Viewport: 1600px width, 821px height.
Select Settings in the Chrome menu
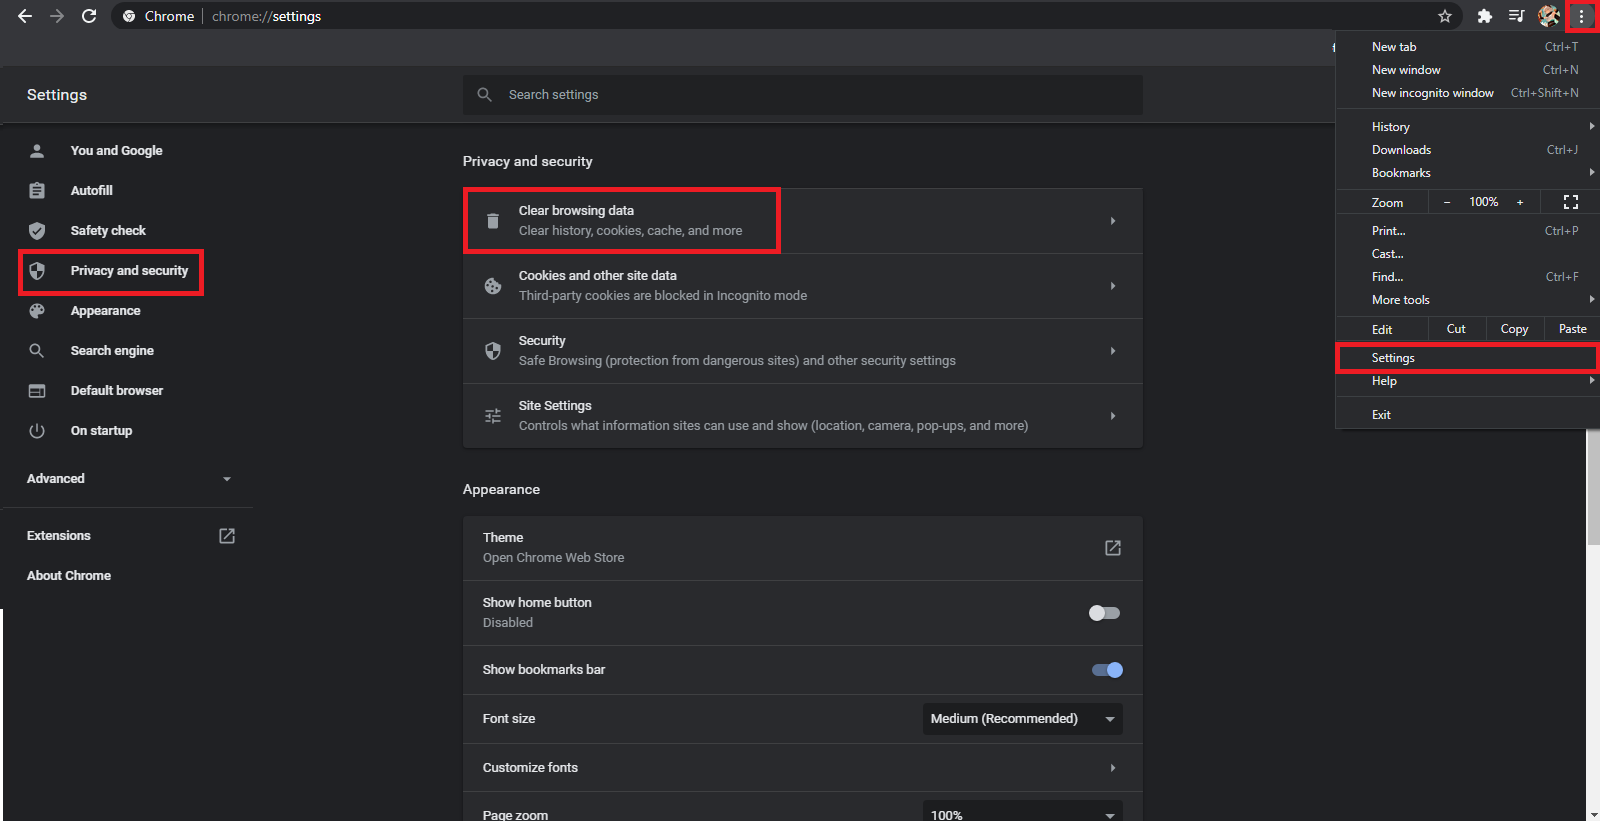1467,358
